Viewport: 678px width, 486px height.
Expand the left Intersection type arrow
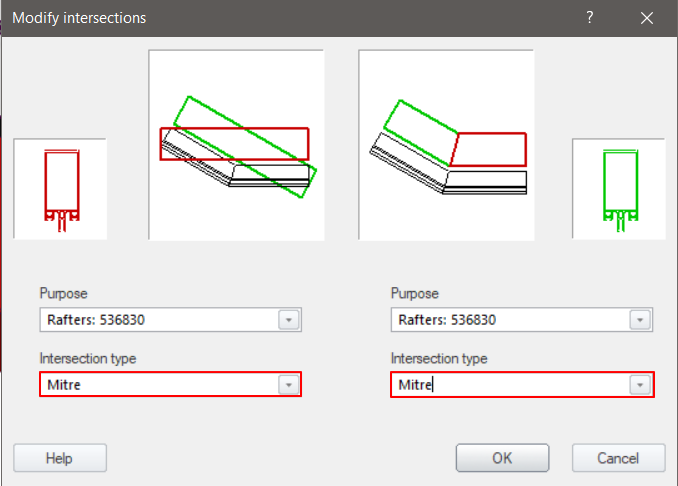coord(288,385)
